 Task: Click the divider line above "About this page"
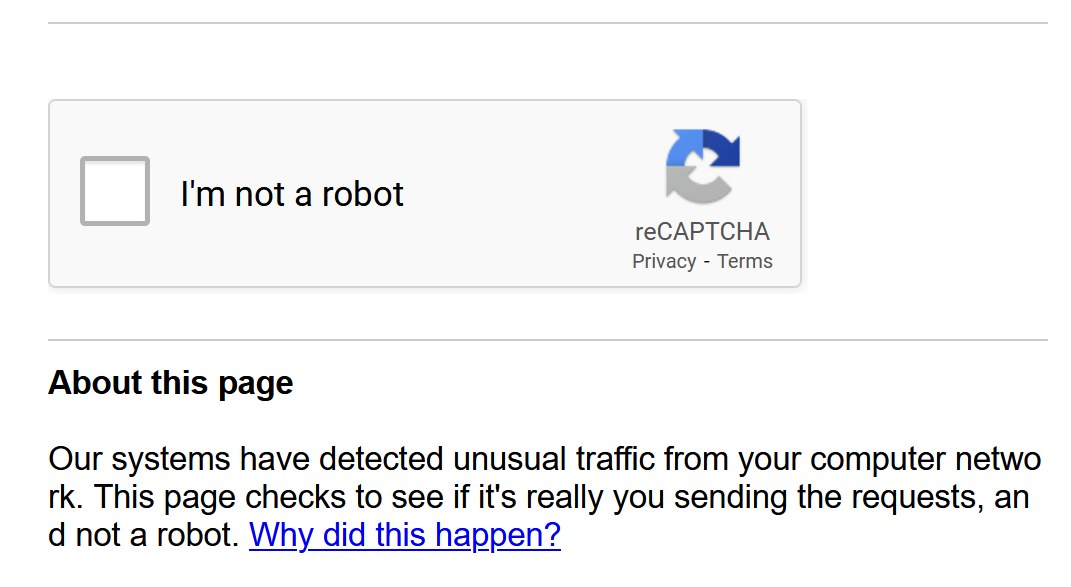[548, 340]
